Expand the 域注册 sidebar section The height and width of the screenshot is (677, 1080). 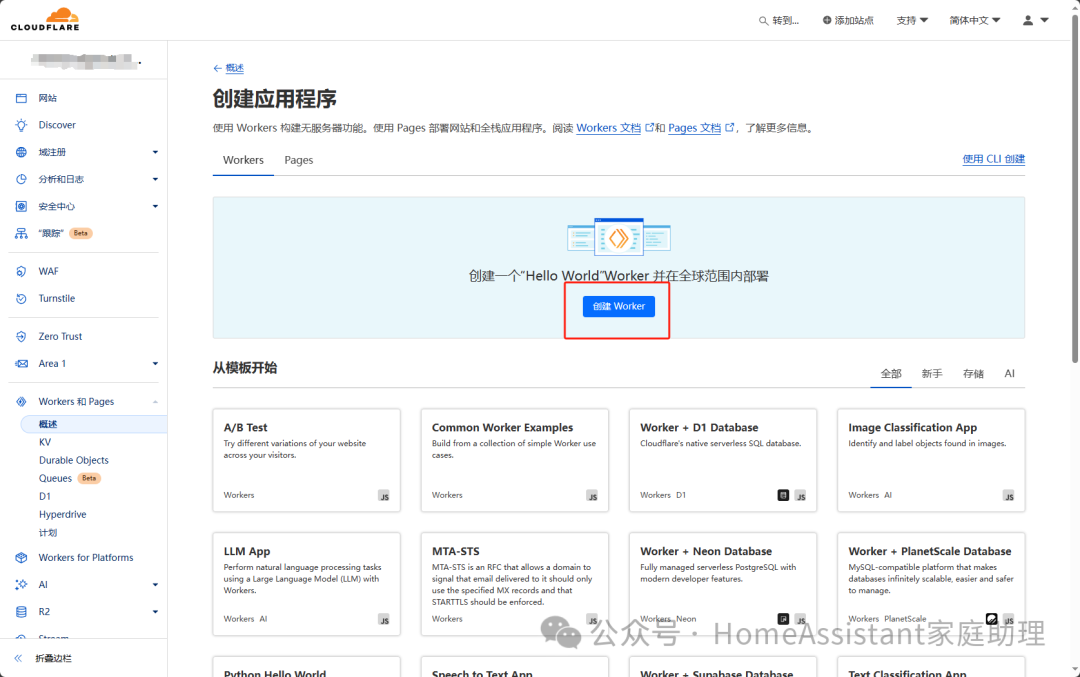point(155,152)
